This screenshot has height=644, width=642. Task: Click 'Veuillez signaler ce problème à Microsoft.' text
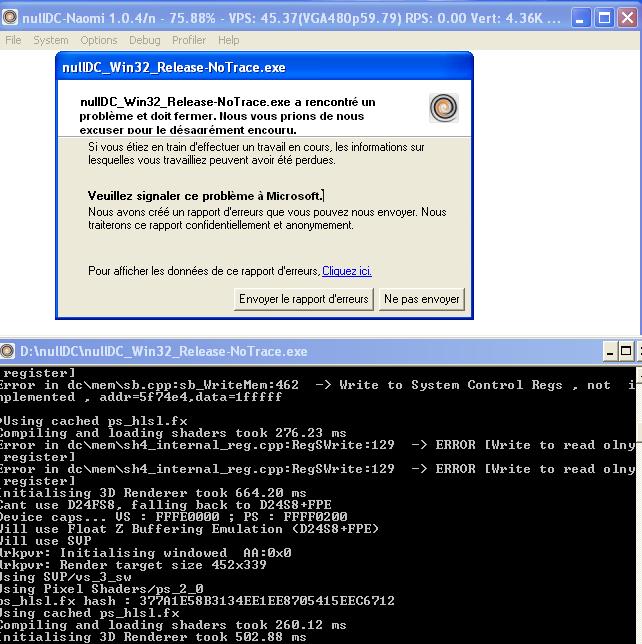tap(205, 196)
